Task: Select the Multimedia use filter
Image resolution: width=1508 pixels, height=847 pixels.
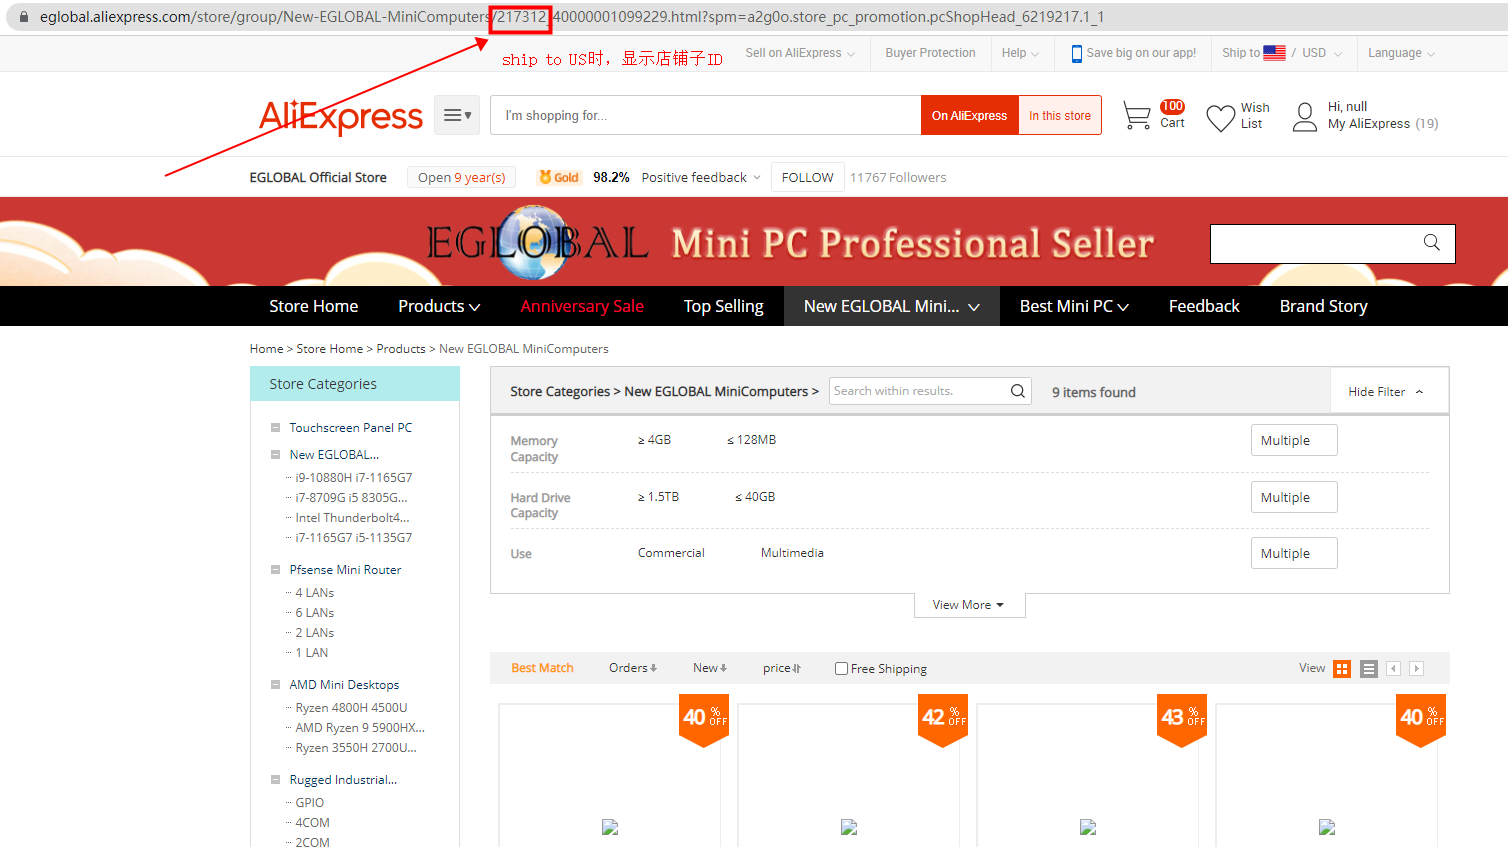Action: 792,553
